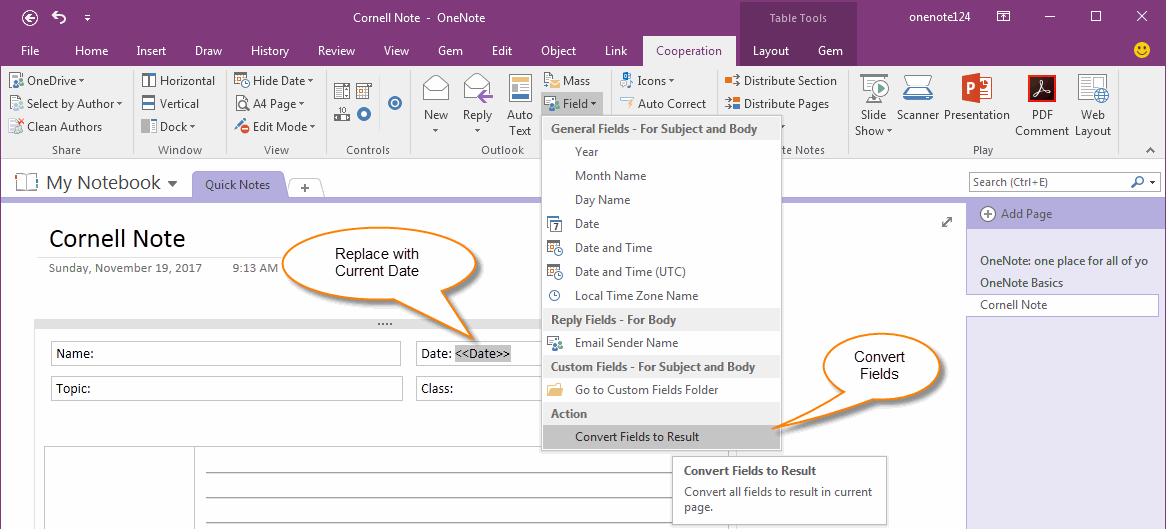Screen dimensions: 1166x529
Task: Choose Year field from menu
Action: pos(662,152)
